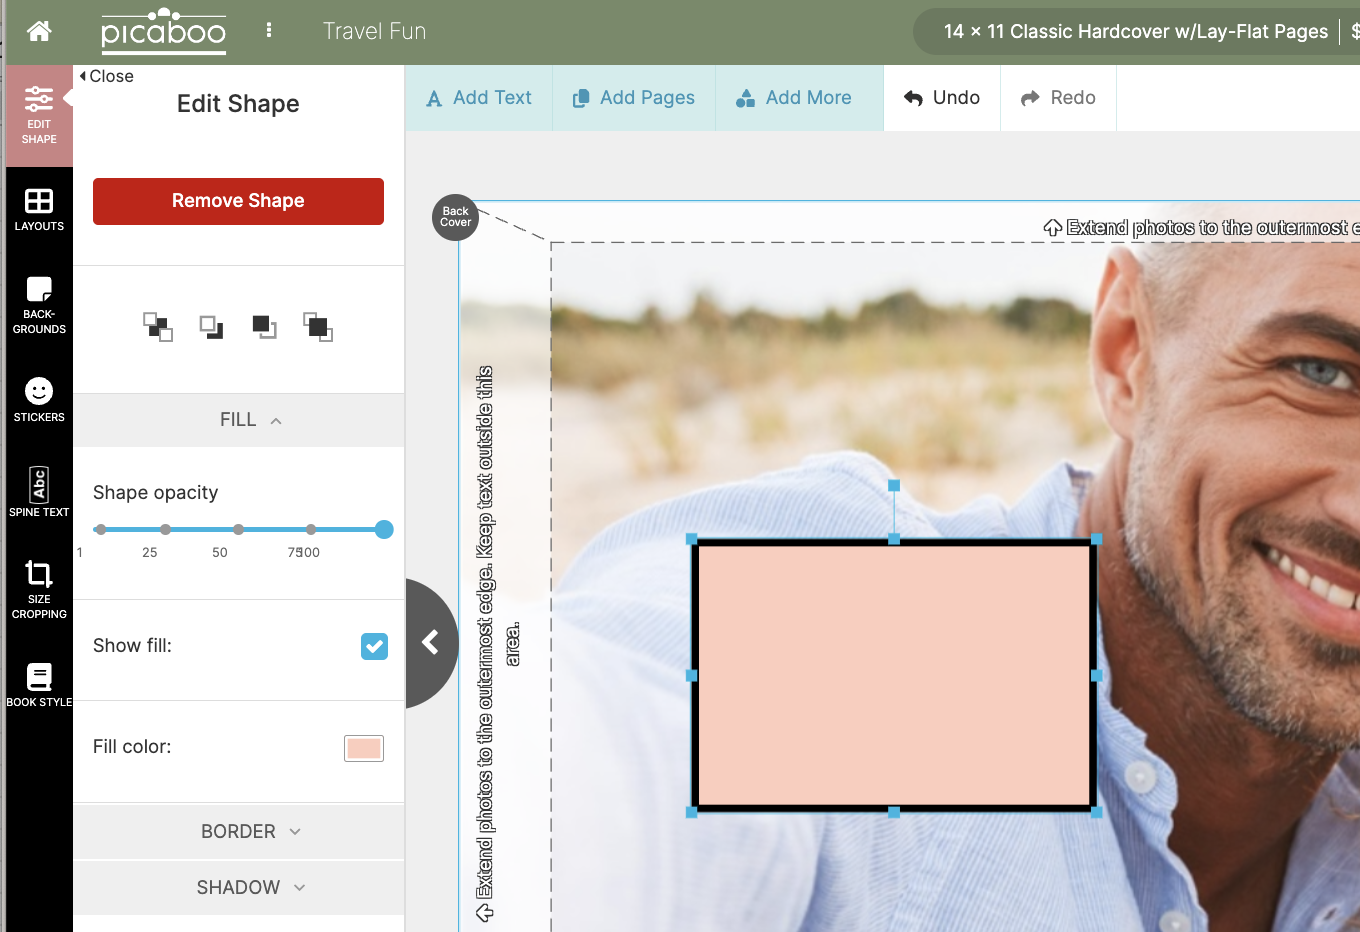1360x932 pixels.
Task: Set shape opacity to 25 mark
Action: (165, 529)
